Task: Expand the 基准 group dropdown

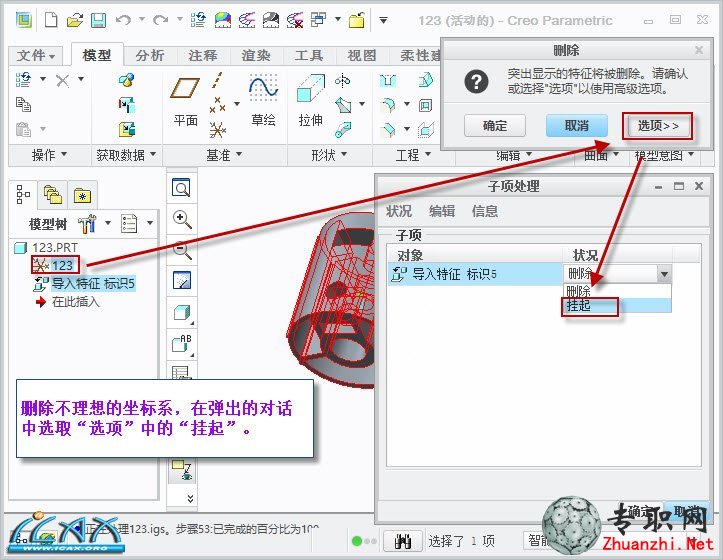Action: (224, 155)
